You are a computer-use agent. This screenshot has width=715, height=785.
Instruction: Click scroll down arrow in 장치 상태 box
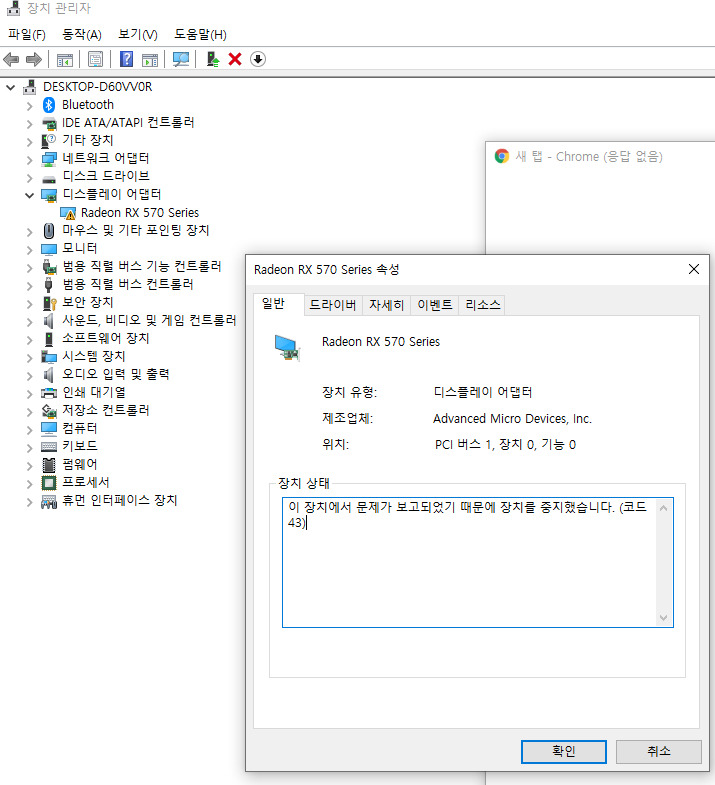point(663,617)
